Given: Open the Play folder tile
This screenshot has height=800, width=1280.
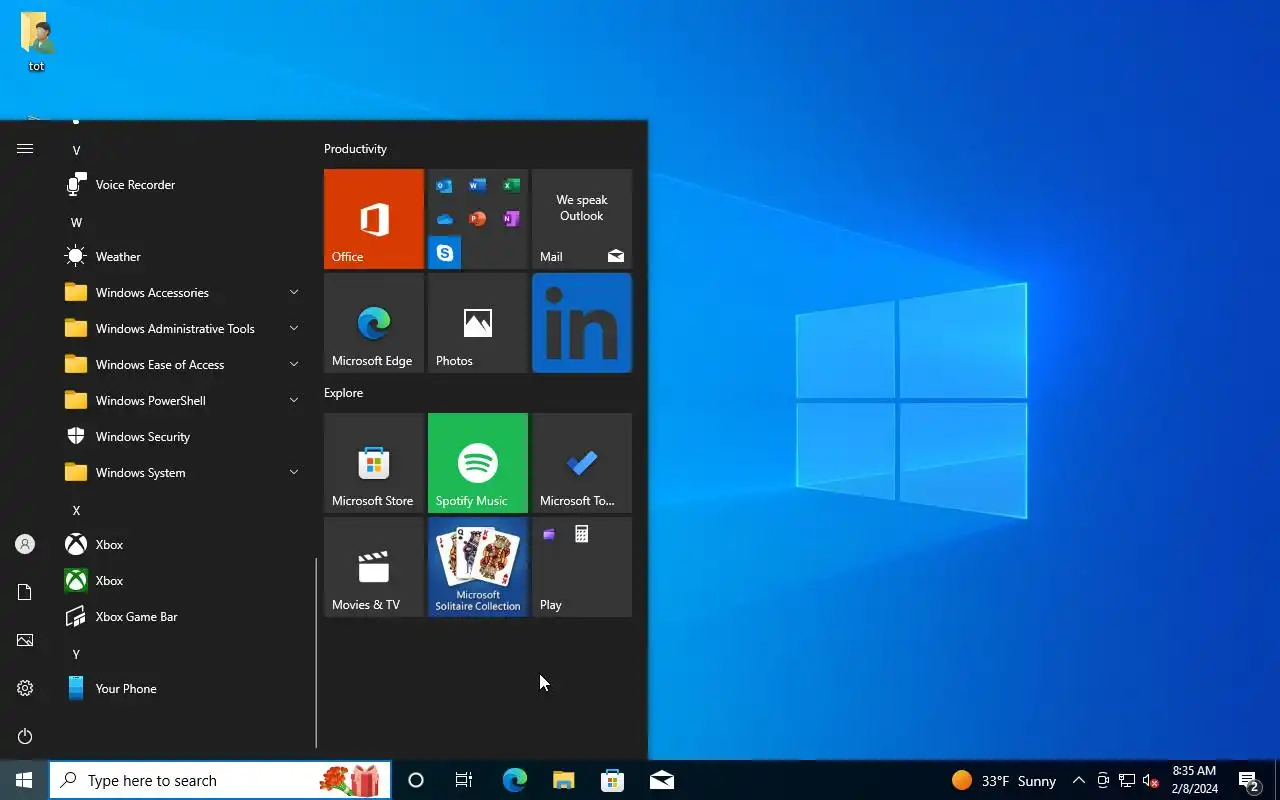Looking at the screenshot, I should [x=582, y=567].
